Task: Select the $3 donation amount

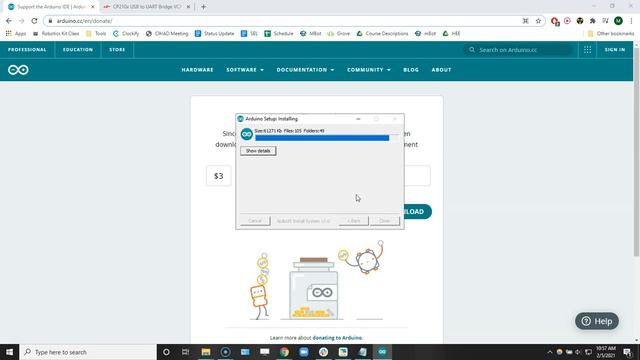Action: click(219, 176)
